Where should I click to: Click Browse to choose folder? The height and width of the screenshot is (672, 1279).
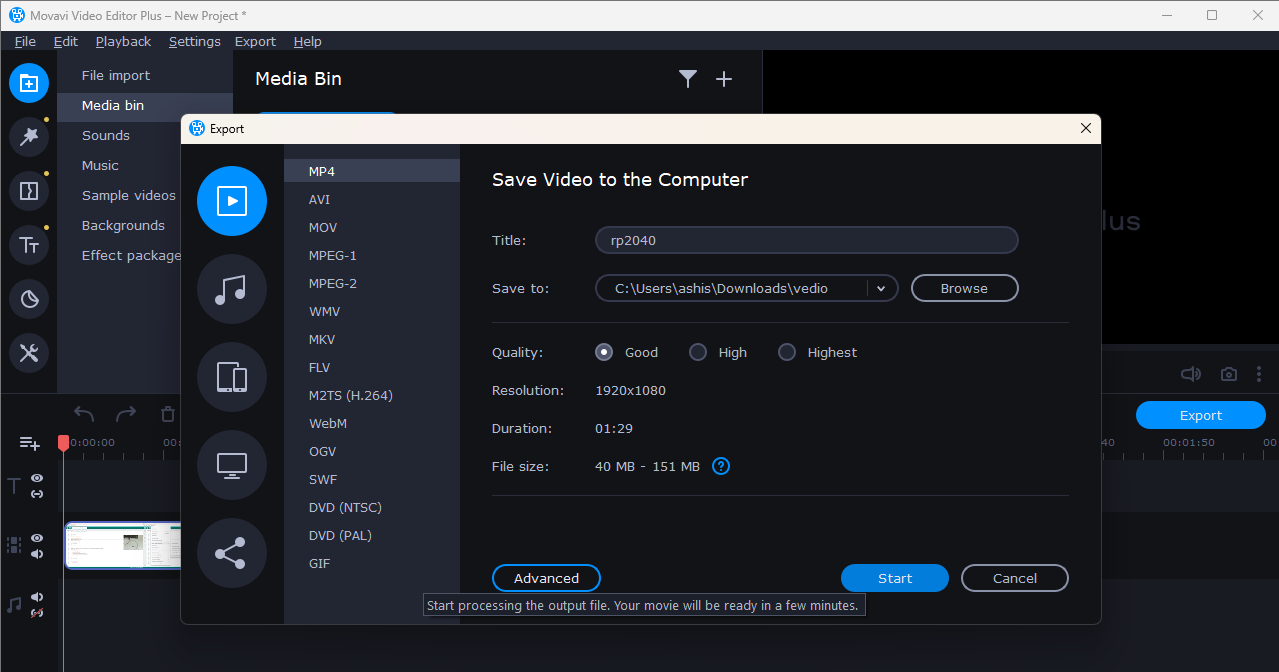pos(964,288)
